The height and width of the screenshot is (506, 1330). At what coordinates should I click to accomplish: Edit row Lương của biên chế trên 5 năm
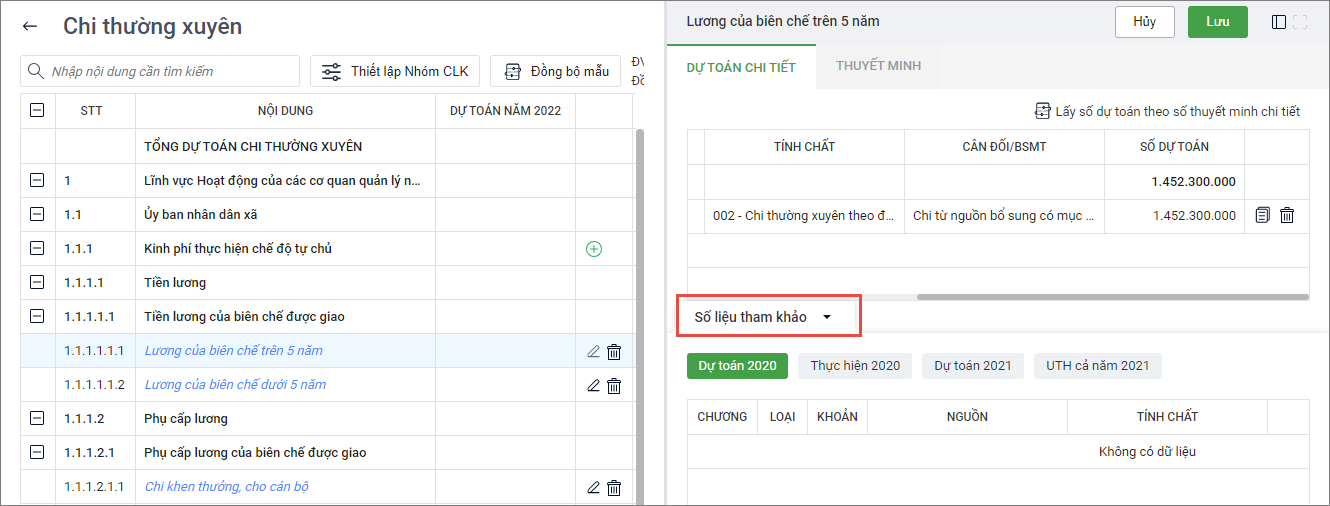pyautogui.click(x=593, y=351)
